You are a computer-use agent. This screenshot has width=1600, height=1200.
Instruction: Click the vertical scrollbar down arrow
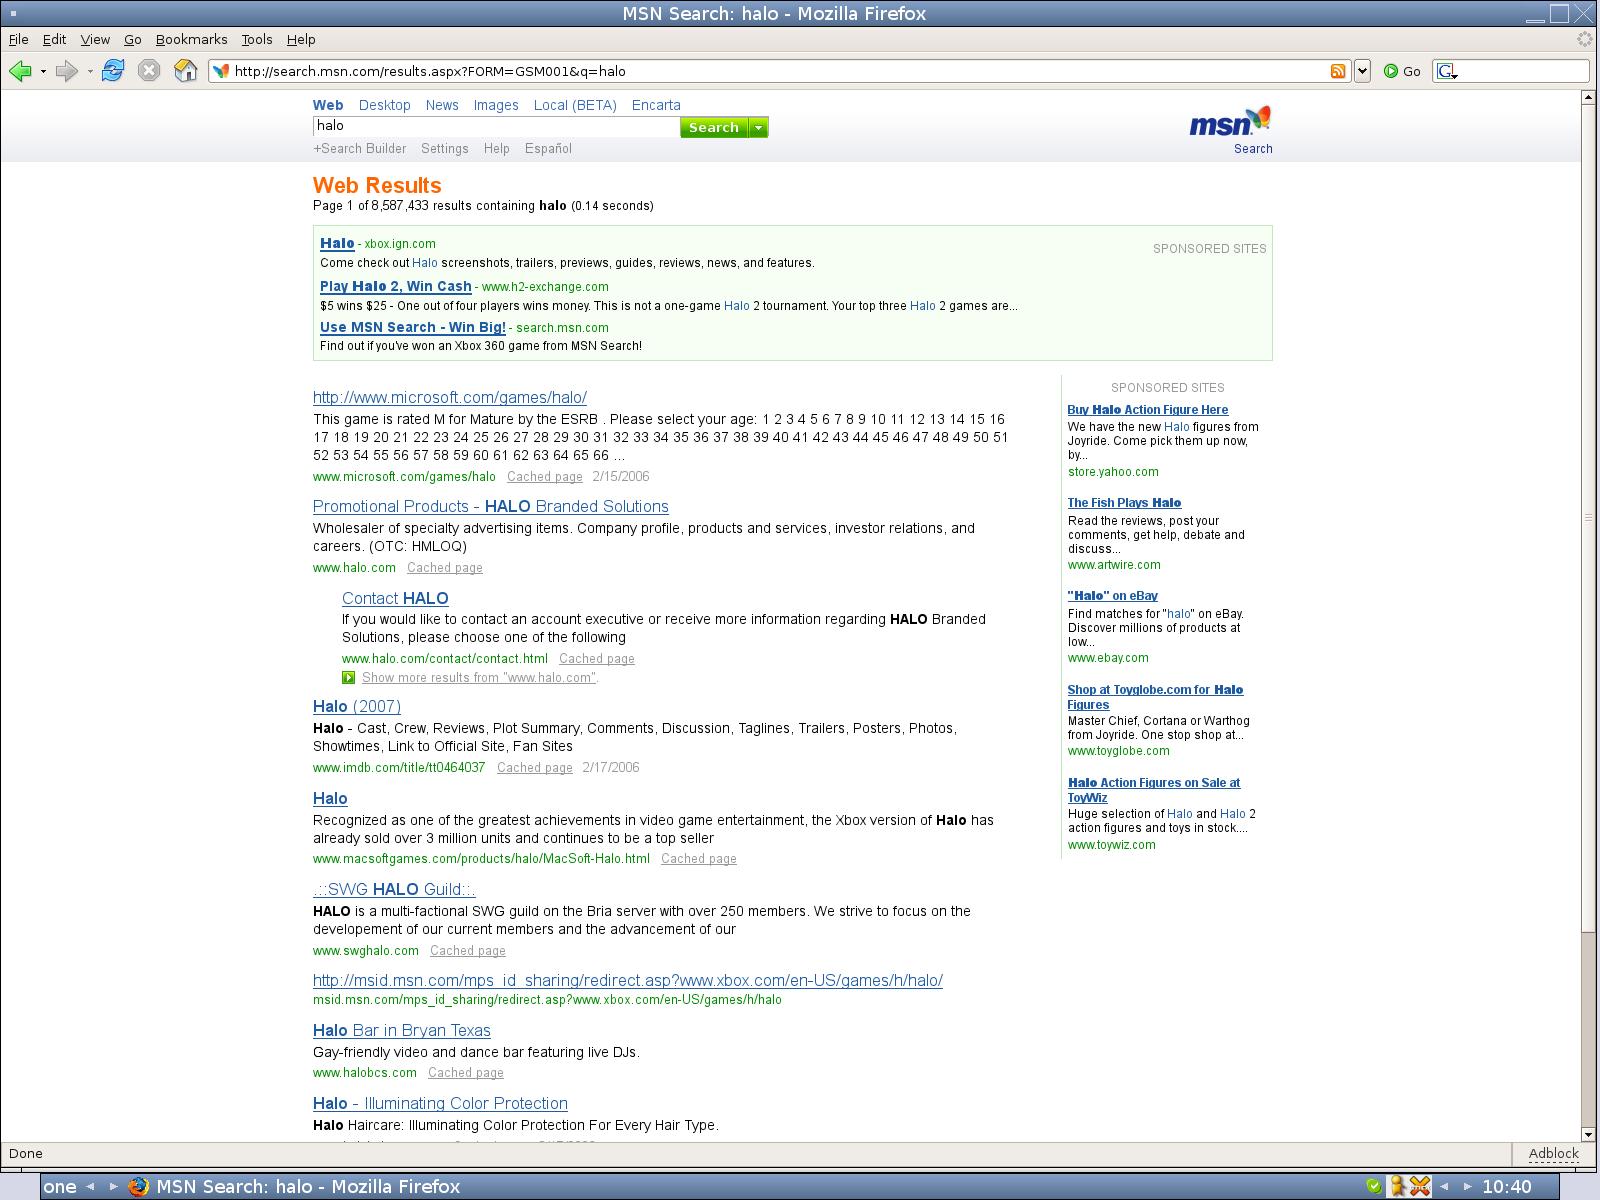point(1588,1134)
